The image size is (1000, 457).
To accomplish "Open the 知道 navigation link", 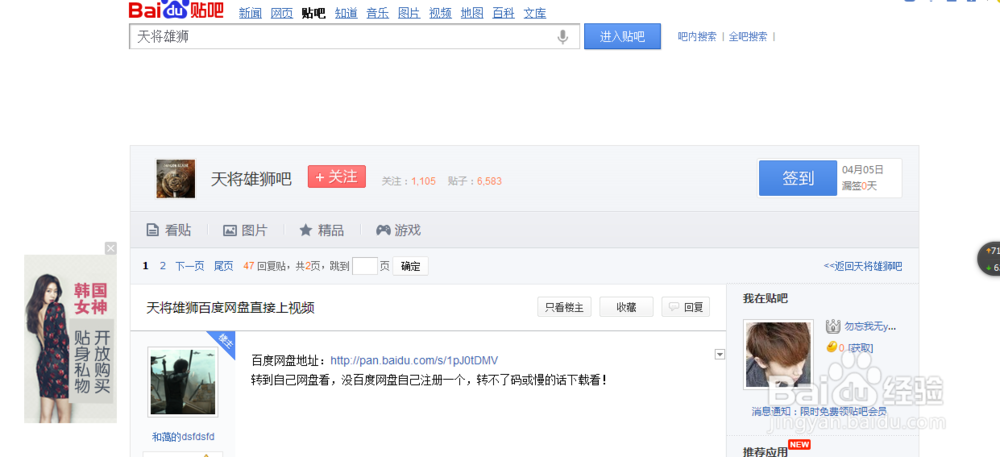I will point(346,13).
